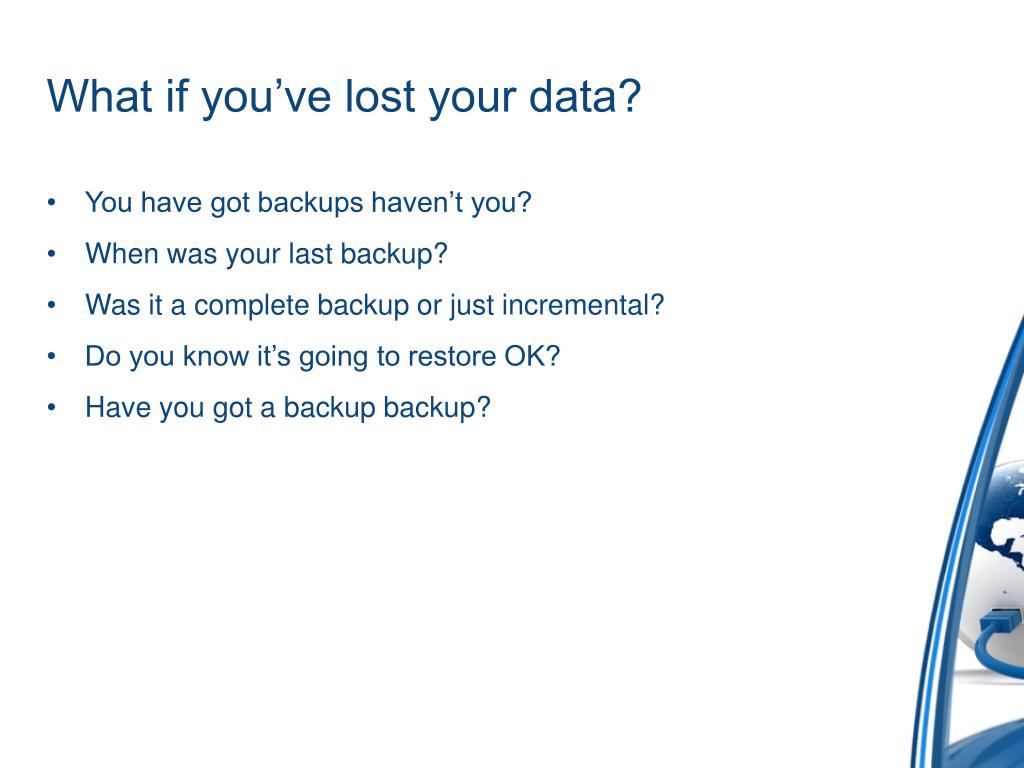Click the word 'incremental' in third bullet
Screen dimensions: 1024x768
pyautogui.click(x=575, y=305)
